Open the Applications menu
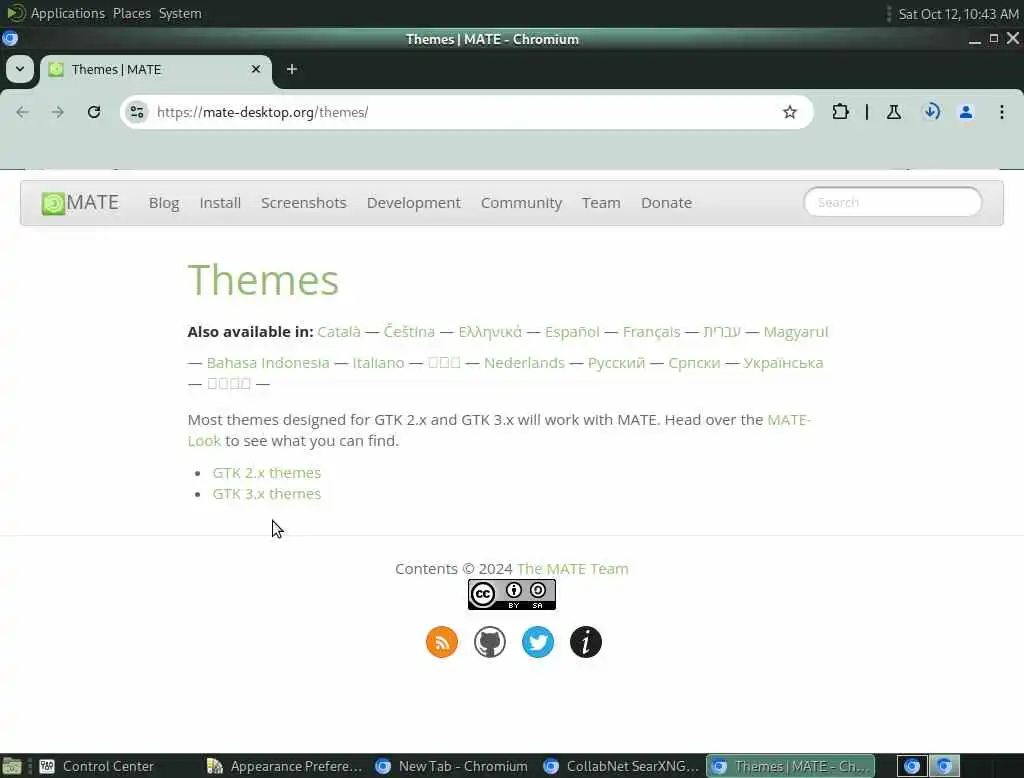The image size is (1024, 778). click(x=68, y=13)
